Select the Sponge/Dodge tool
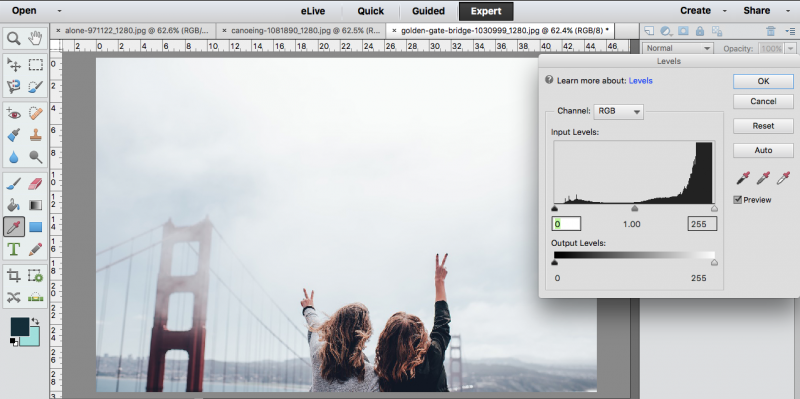 point(35,157)
